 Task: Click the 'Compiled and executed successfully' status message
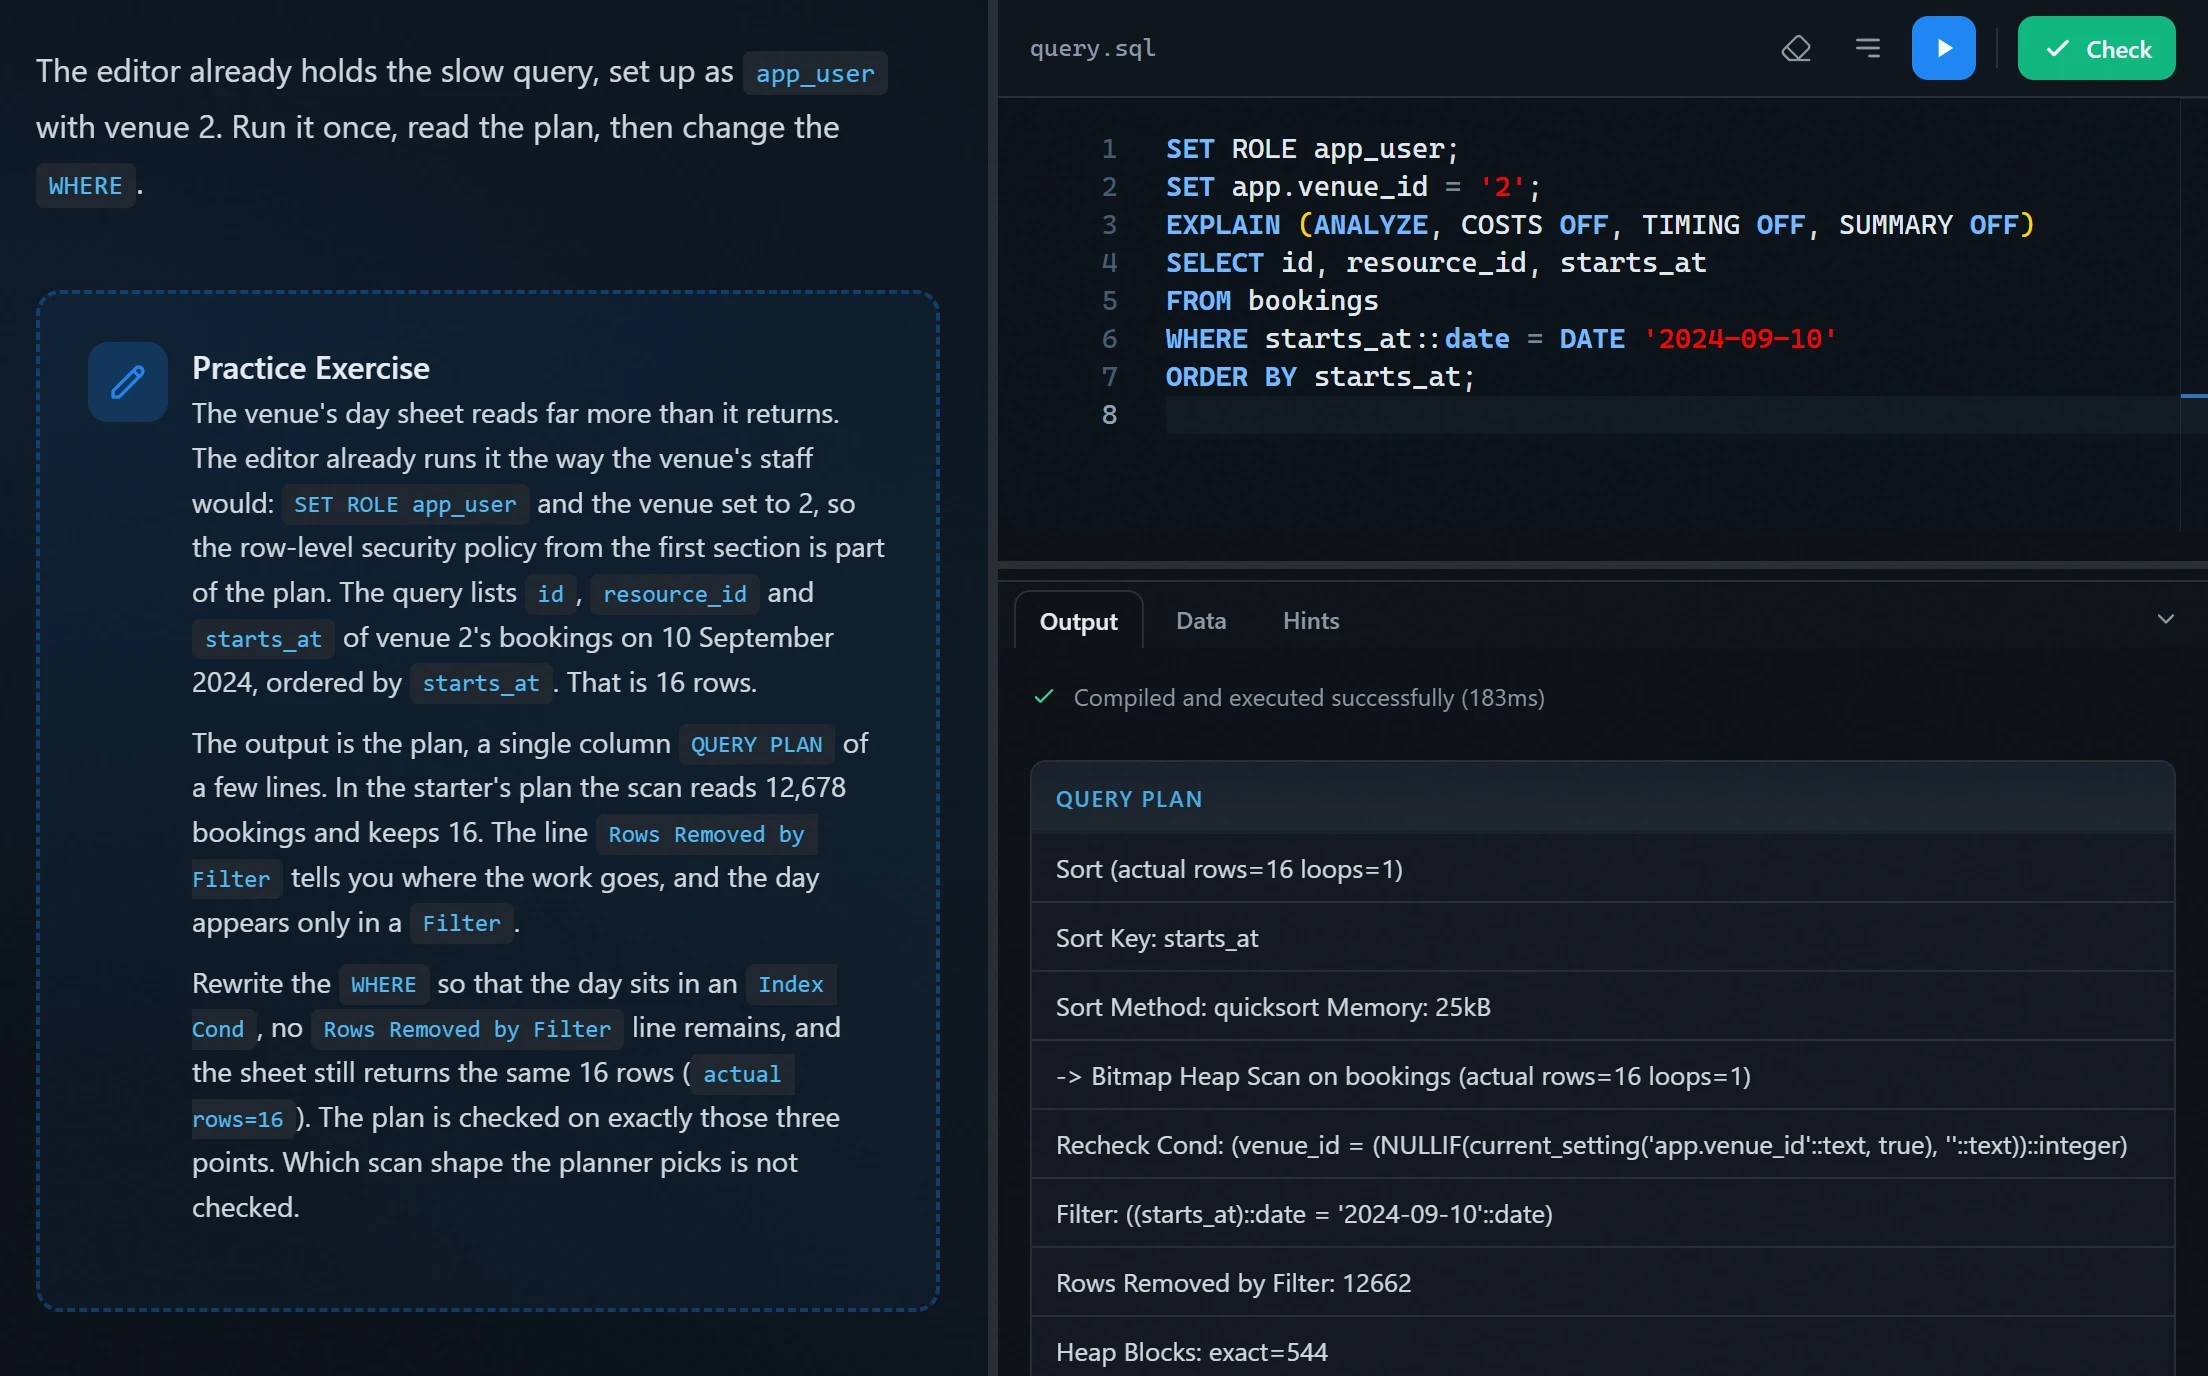click(x=1308, y=697)
